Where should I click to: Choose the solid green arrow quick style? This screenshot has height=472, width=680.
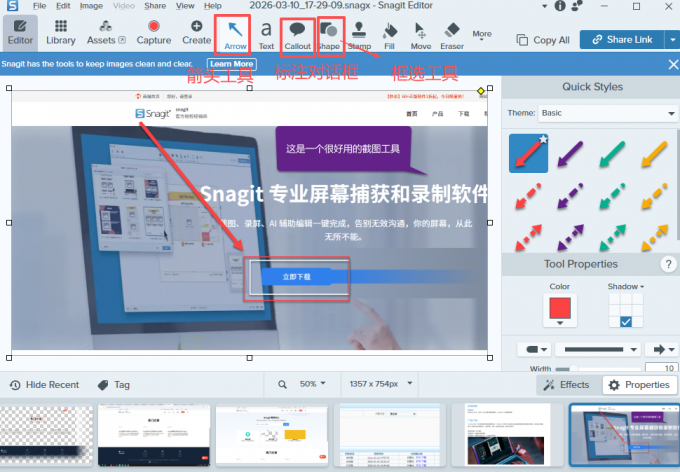tap(612, 154)
